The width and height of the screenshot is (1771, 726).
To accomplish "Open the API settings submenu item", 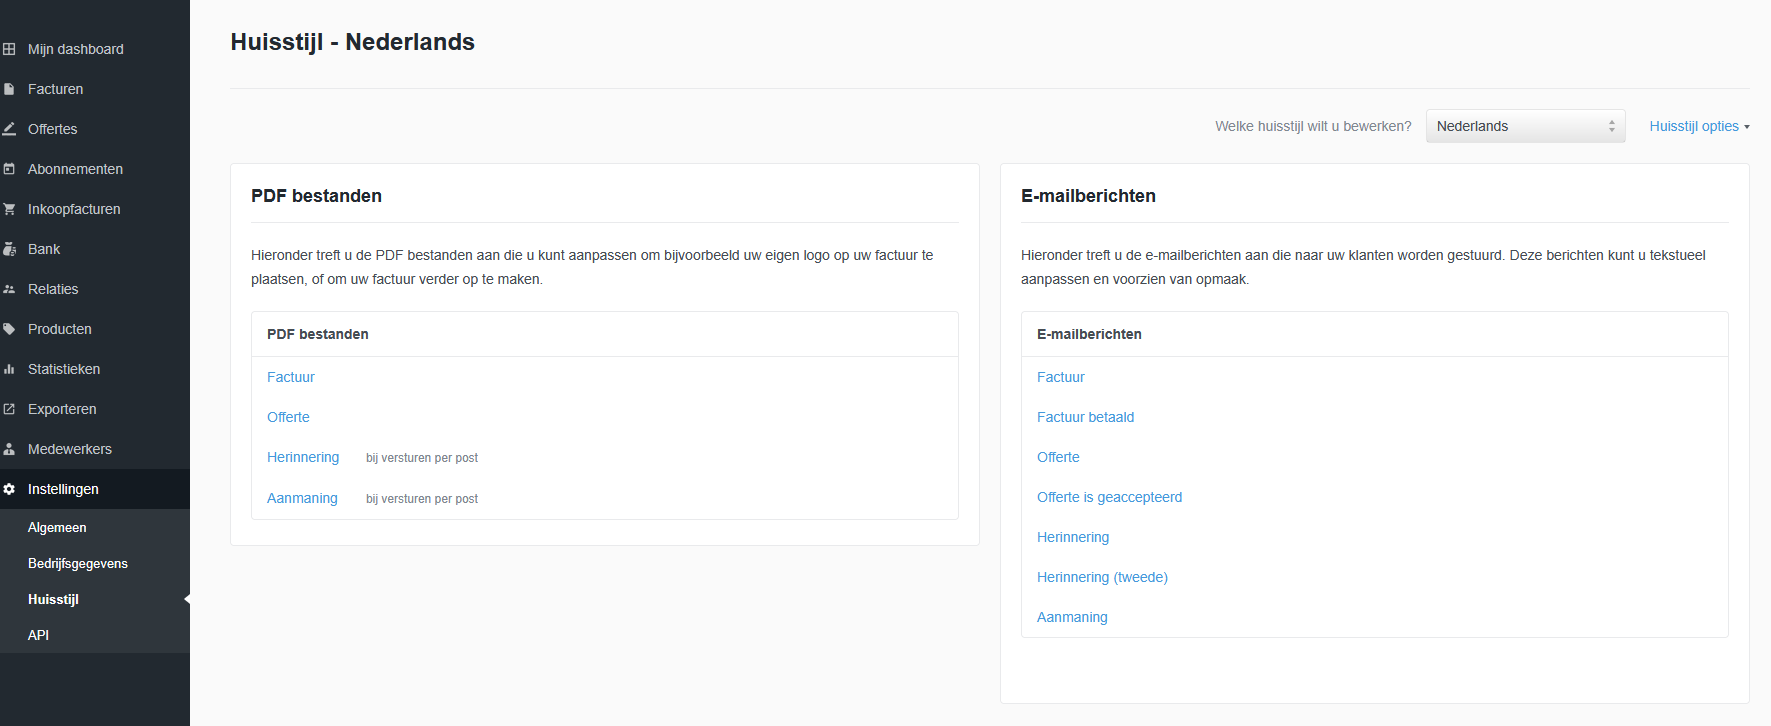I will 38,635.
